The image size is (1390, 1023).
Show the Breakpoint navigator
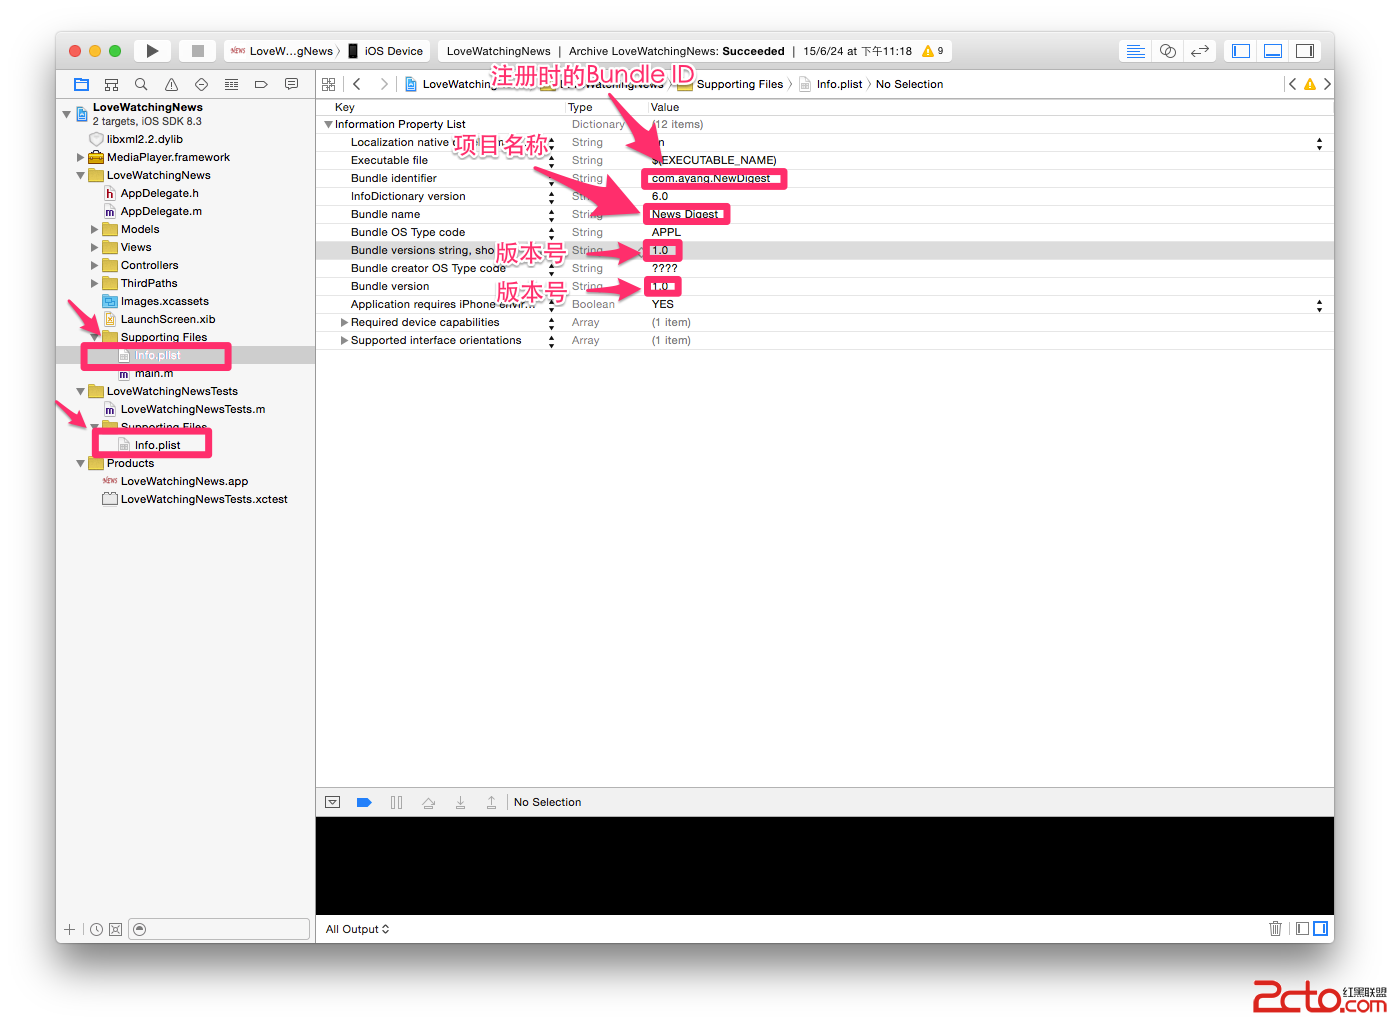pyautogui.click(x=261, y=85)
